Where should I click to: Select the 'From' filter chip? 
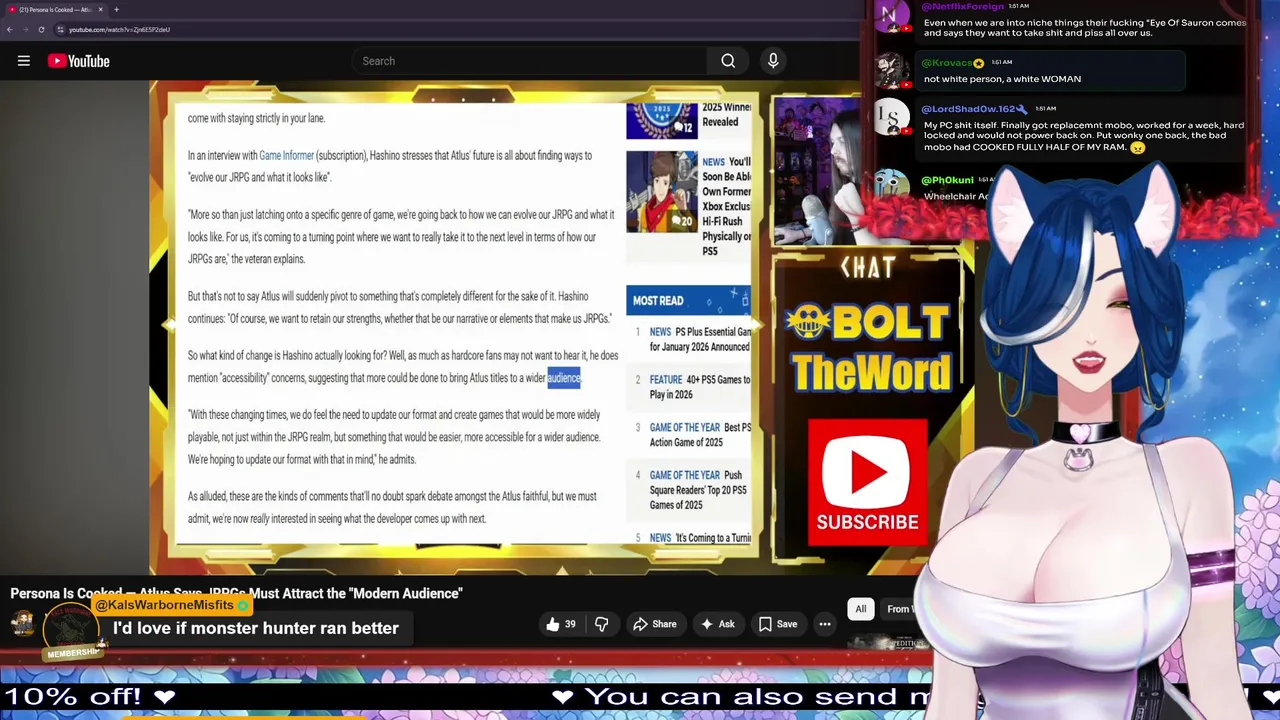click(898, 609)
